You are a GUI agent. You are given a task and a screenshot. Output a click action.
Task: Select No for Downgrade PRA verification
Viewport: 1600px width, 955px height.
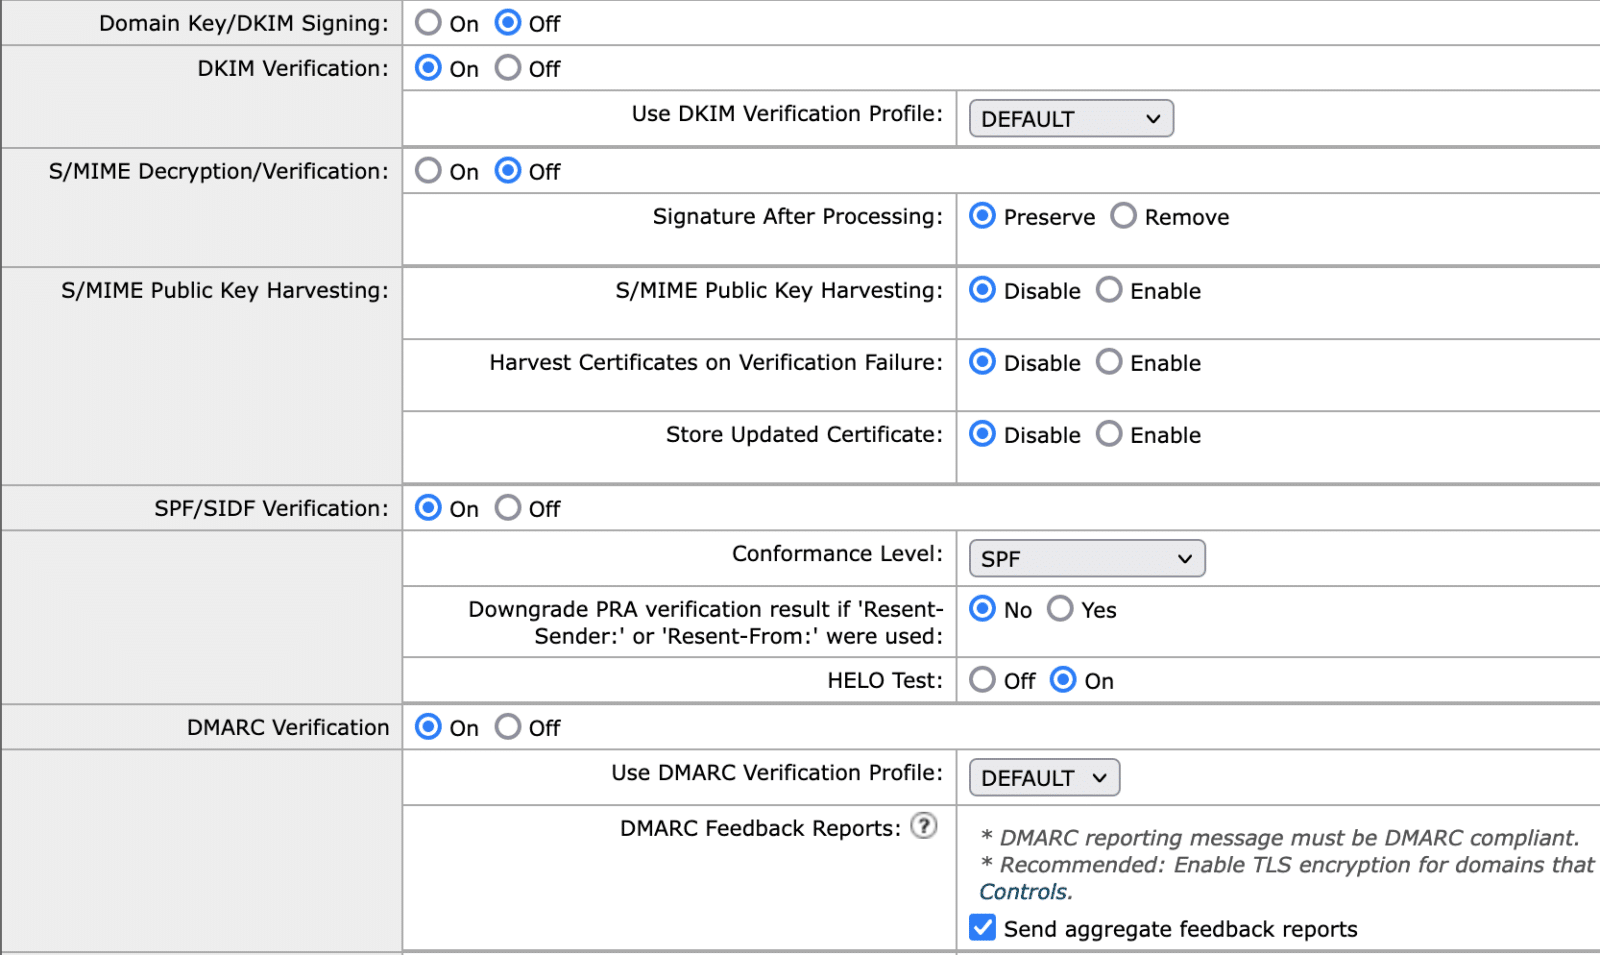(982, 609)
